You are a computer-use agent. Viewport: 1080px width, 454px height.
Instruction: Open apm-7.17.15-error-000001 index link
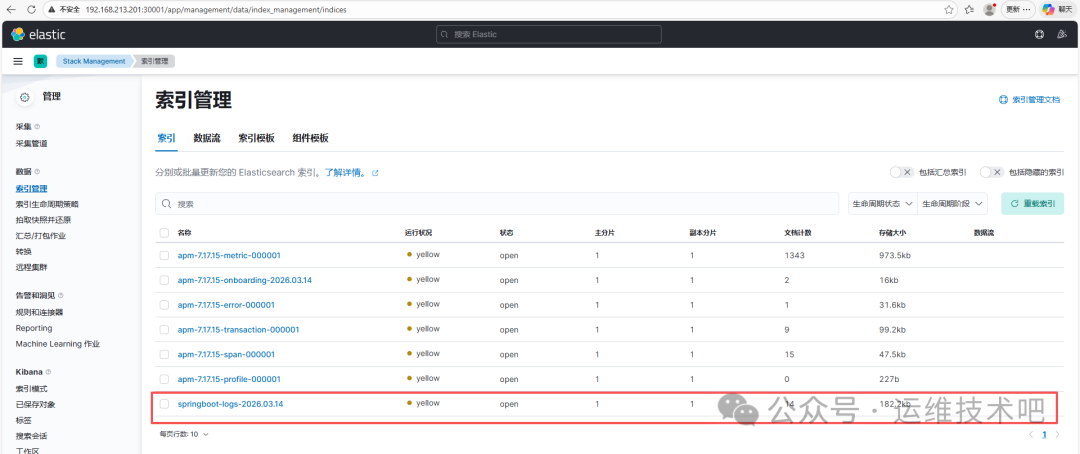pos(227,305)
